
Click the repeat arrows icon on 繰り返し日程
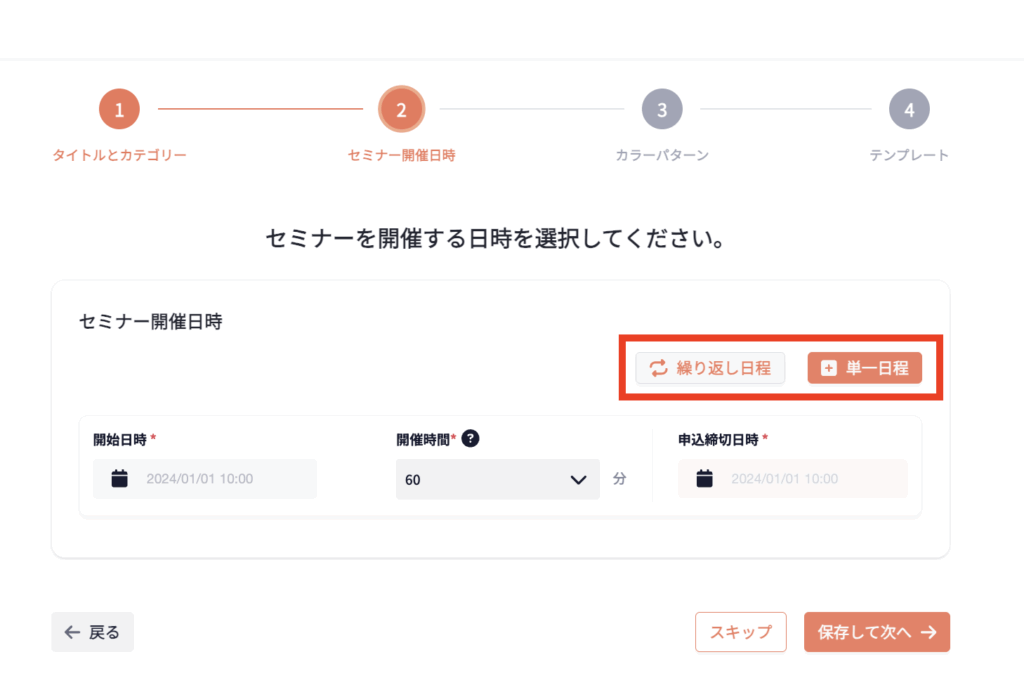(658, 368)
